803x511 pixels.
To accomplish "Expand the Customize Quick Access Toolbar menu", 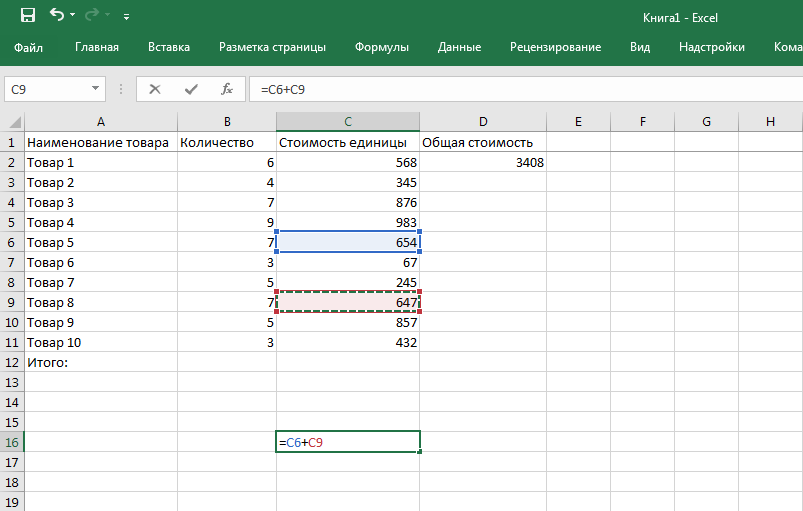I will click(x=125, y=17).
